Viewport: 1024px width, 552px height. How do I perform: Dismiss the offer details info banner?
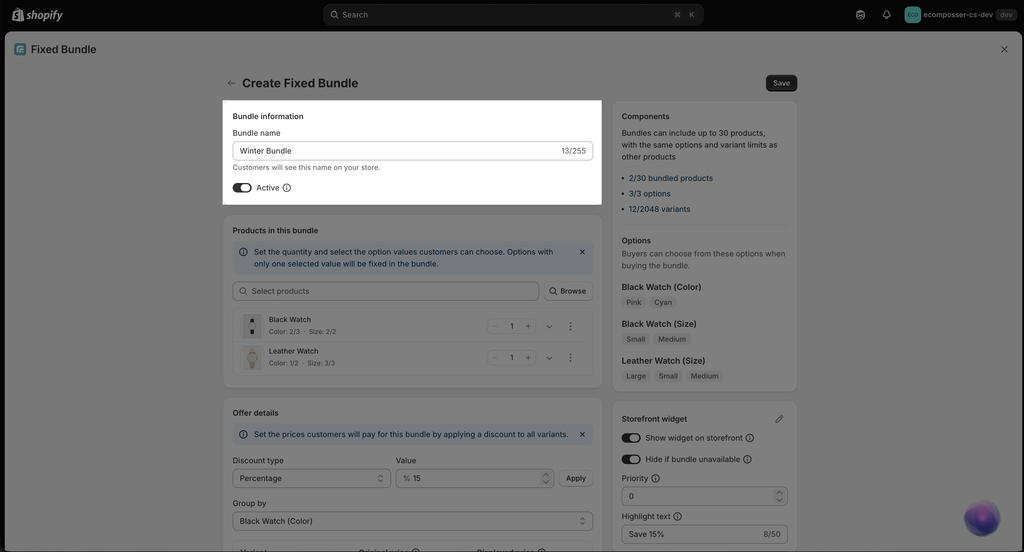pyautogui.click(x=582, y=434)
